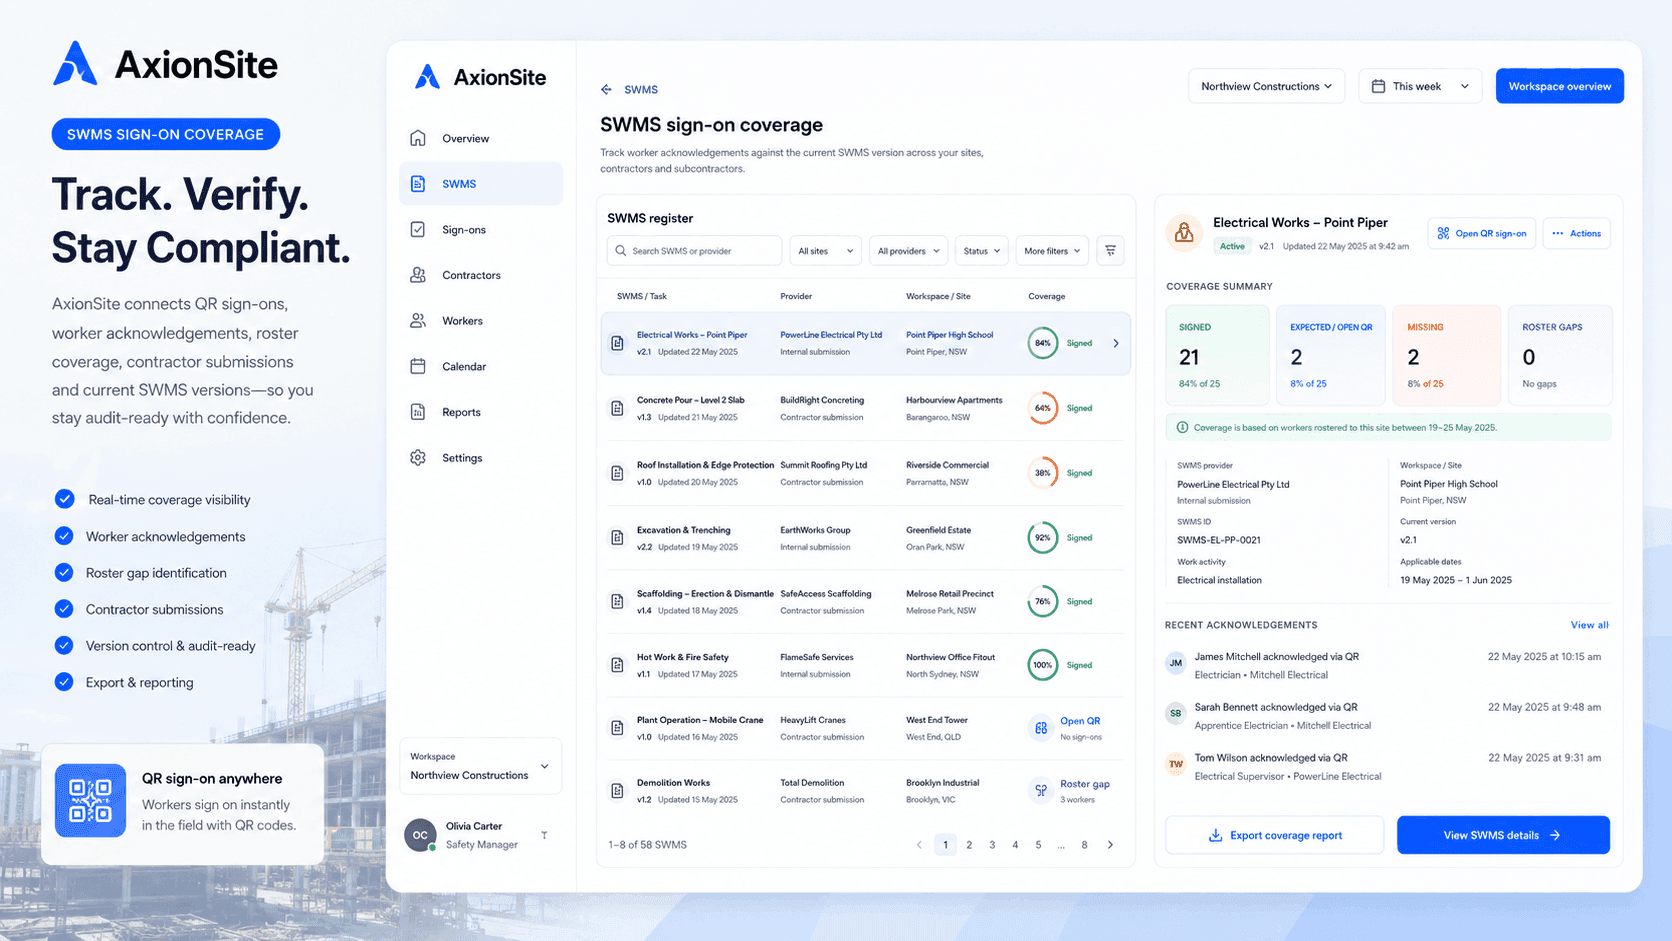Click the info icon in coverage notice

[1182, 428]
